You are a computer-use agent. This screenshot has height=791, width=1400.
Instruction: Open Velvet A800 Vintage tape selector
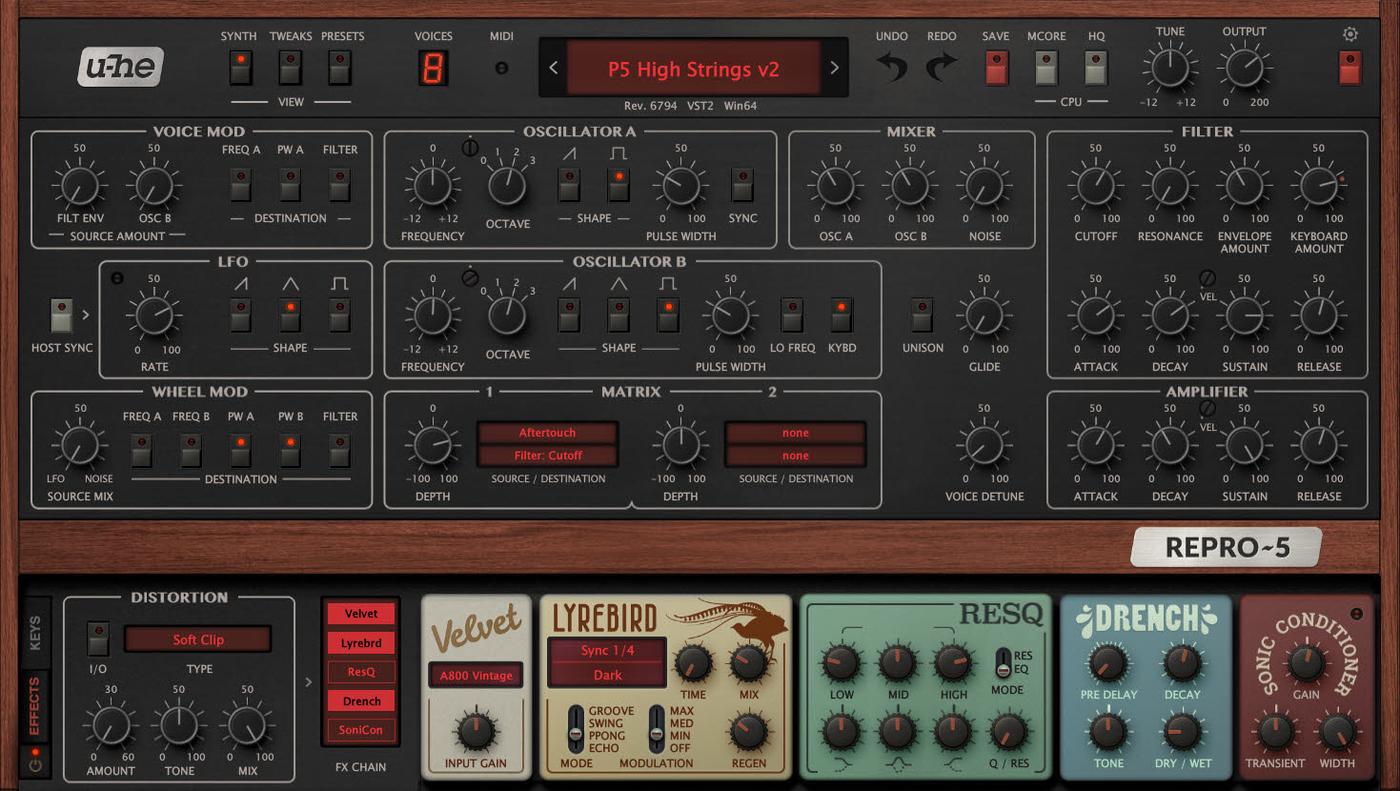tap(476, 675)
